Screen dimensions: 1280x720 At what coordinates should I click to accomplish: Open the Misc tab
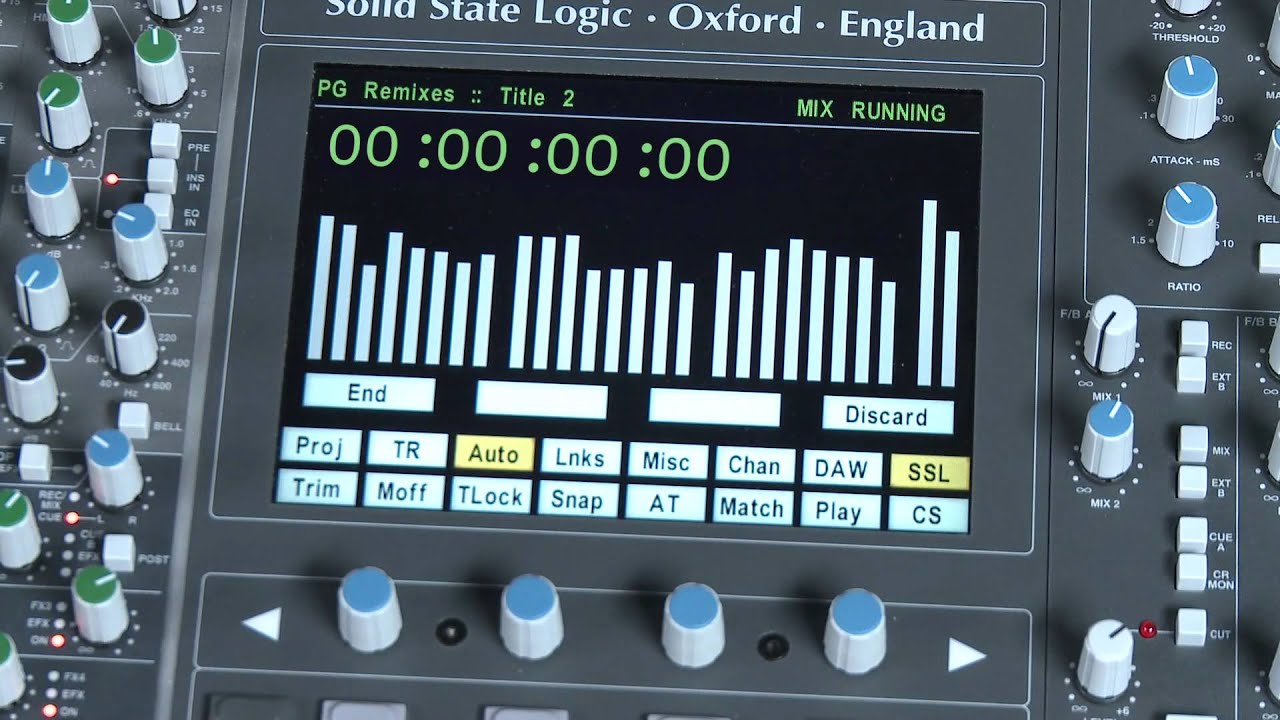tap(667, 462)
